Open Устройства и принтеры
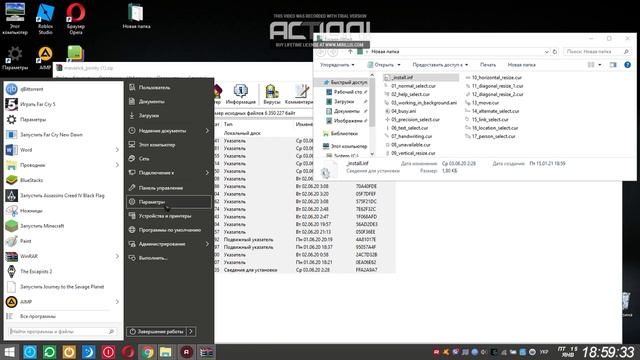 tap(169, 216)
